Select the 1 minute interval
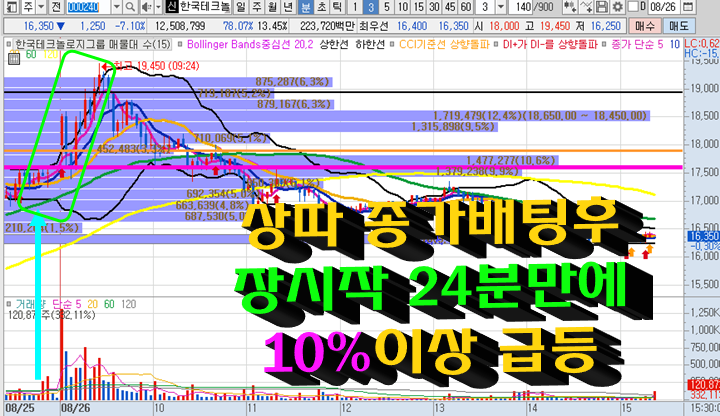Image resolution: width=720 pixels, height=416 pixels. (x=354, y=7)
